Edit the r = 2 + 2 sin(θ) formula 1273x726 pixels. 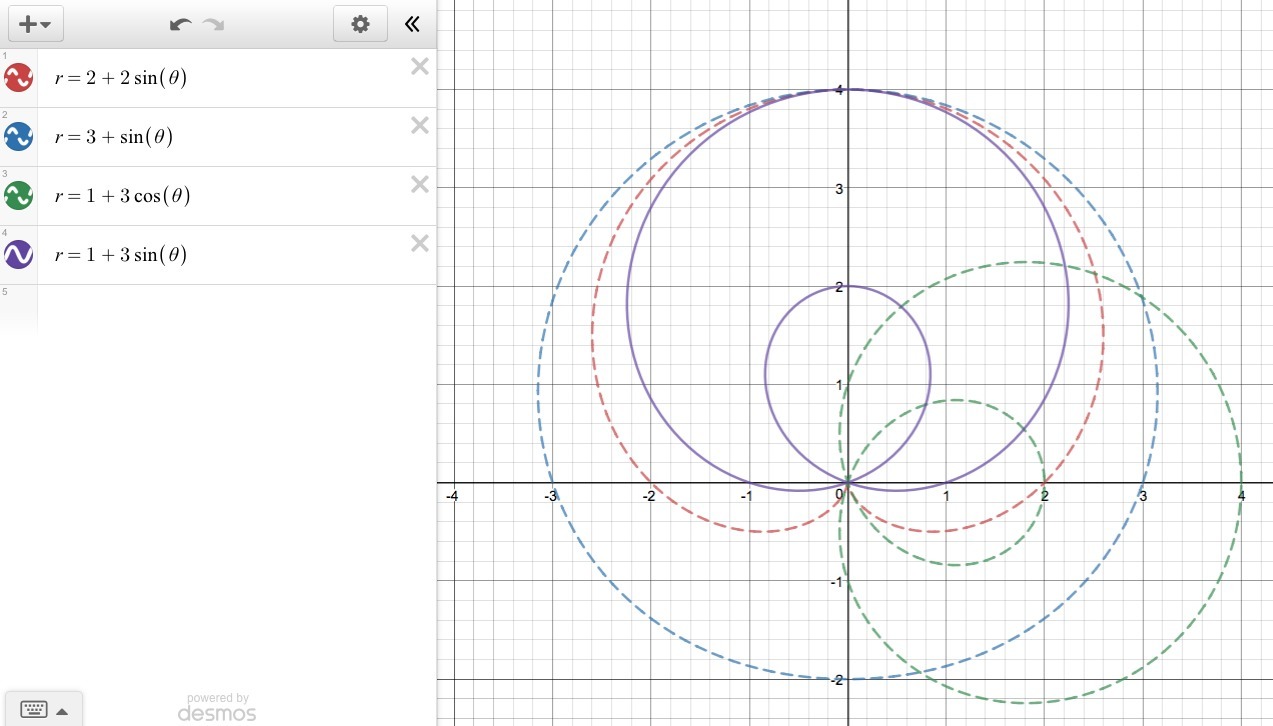121,78
